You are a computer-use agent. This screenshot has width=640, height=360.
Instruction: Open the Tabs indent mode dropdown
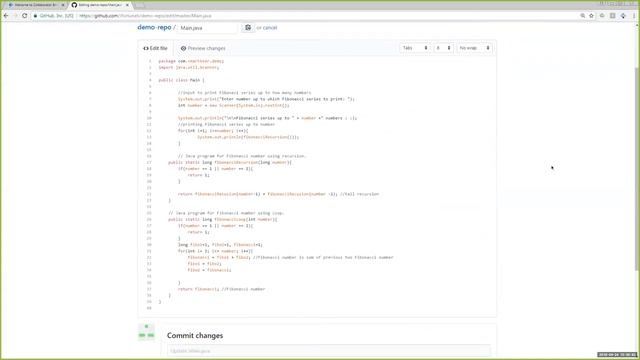(415, 48)
